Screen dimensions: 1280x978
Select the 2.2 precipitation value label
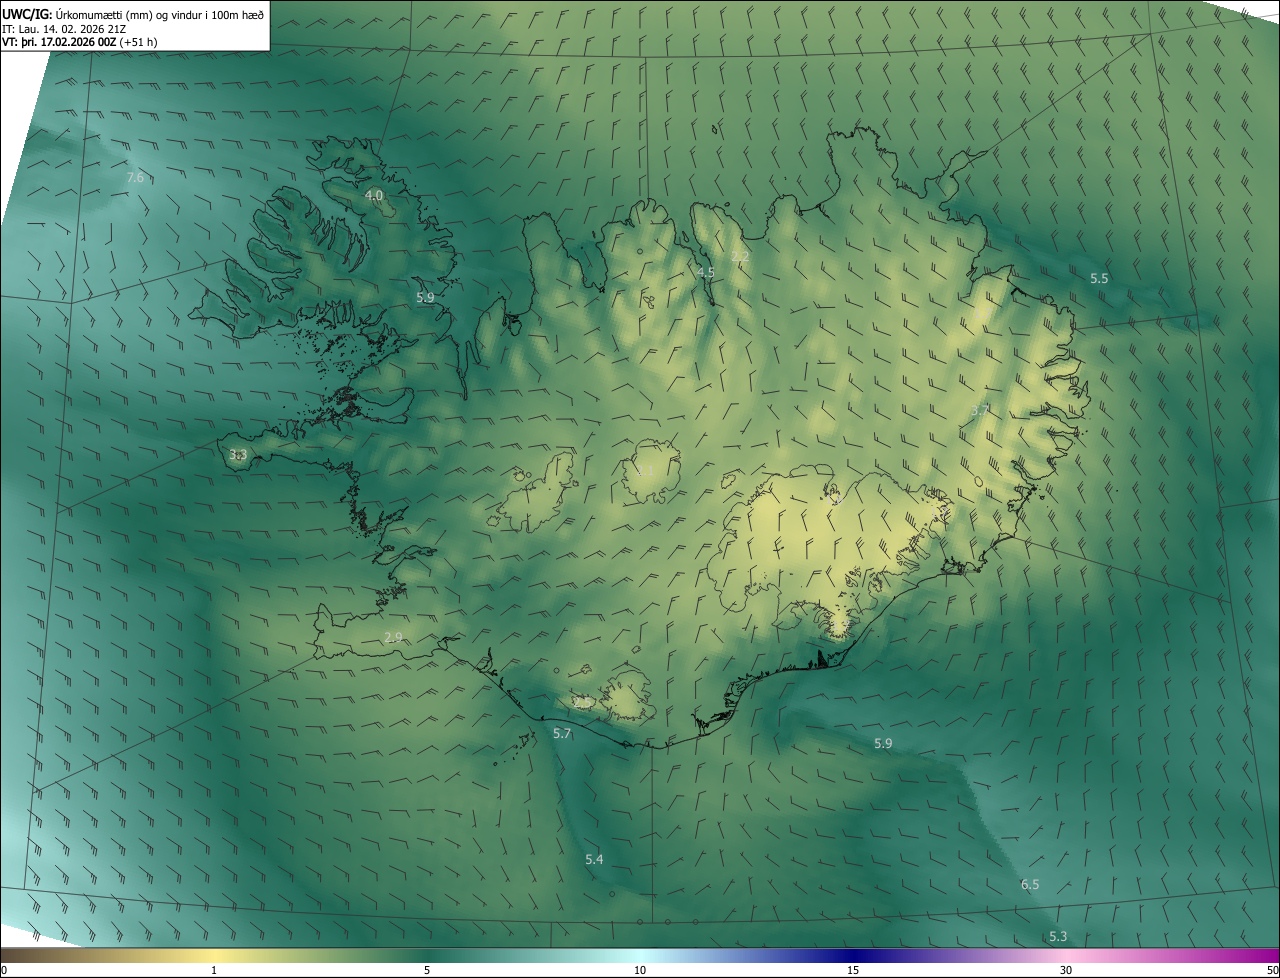pos(740,257)
